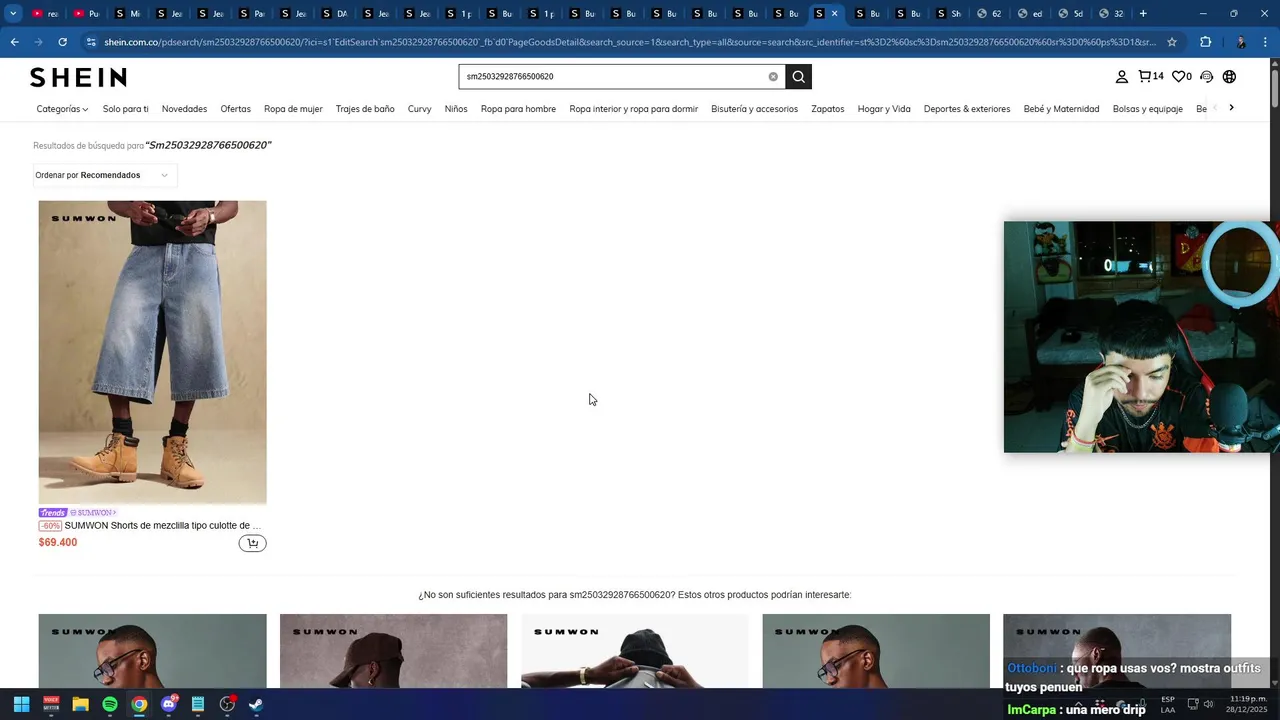
Task: Open Bebé y Maternidad category
Action: (1061, 109)
